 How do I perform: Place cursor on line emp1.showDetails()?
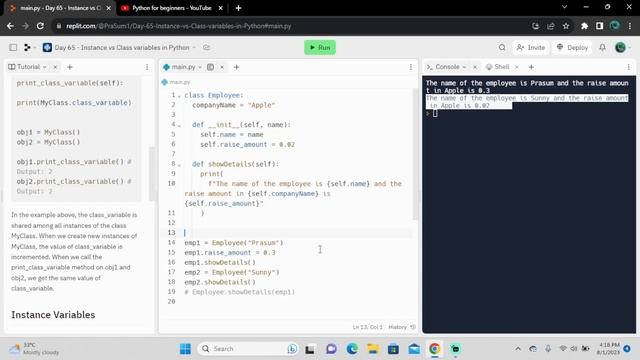pos(220,262)
